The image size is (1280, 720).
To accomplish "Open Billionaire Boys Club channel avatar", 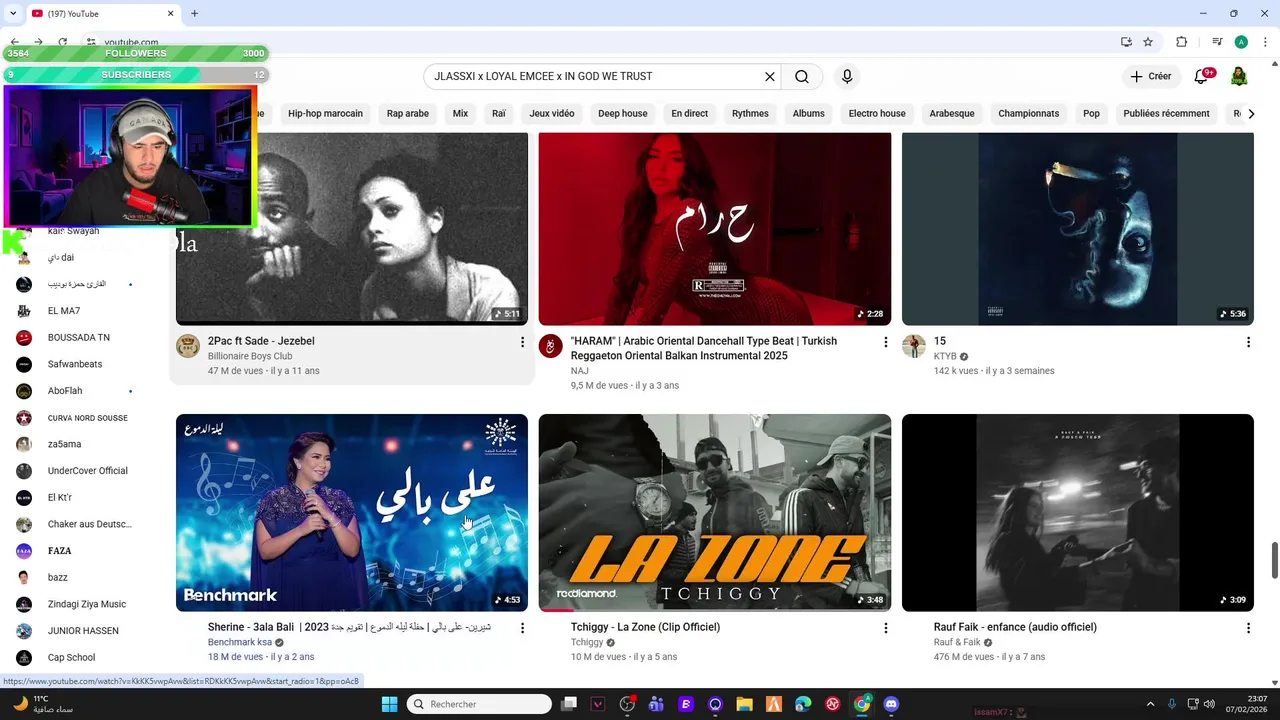I will tap(188, 346).
